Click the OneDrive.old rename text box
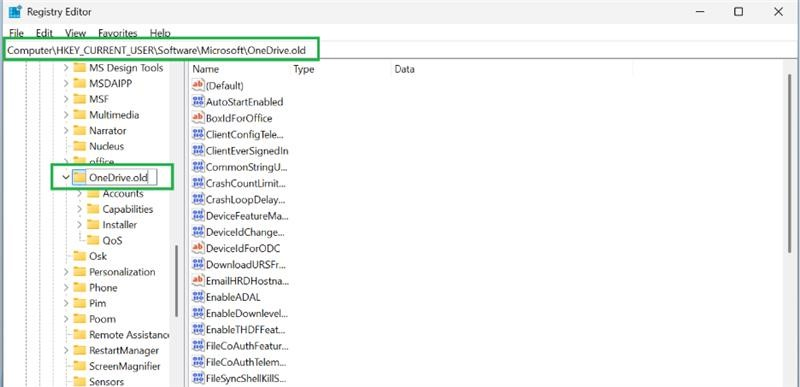This screenshot has width=800, height=387. tap(121, 177)
